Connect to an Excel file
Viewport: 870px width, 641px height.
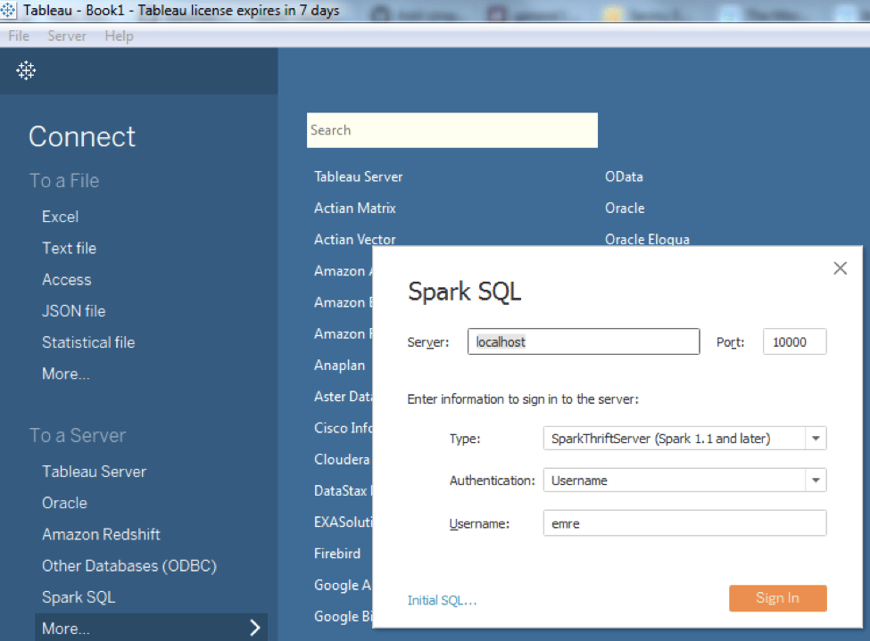click(x=60, y=217)
